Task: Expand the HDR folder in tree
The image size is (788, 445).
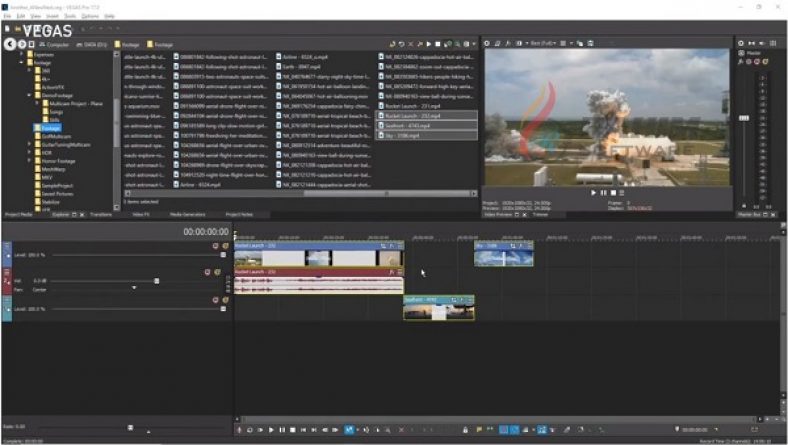Action: 30,151
